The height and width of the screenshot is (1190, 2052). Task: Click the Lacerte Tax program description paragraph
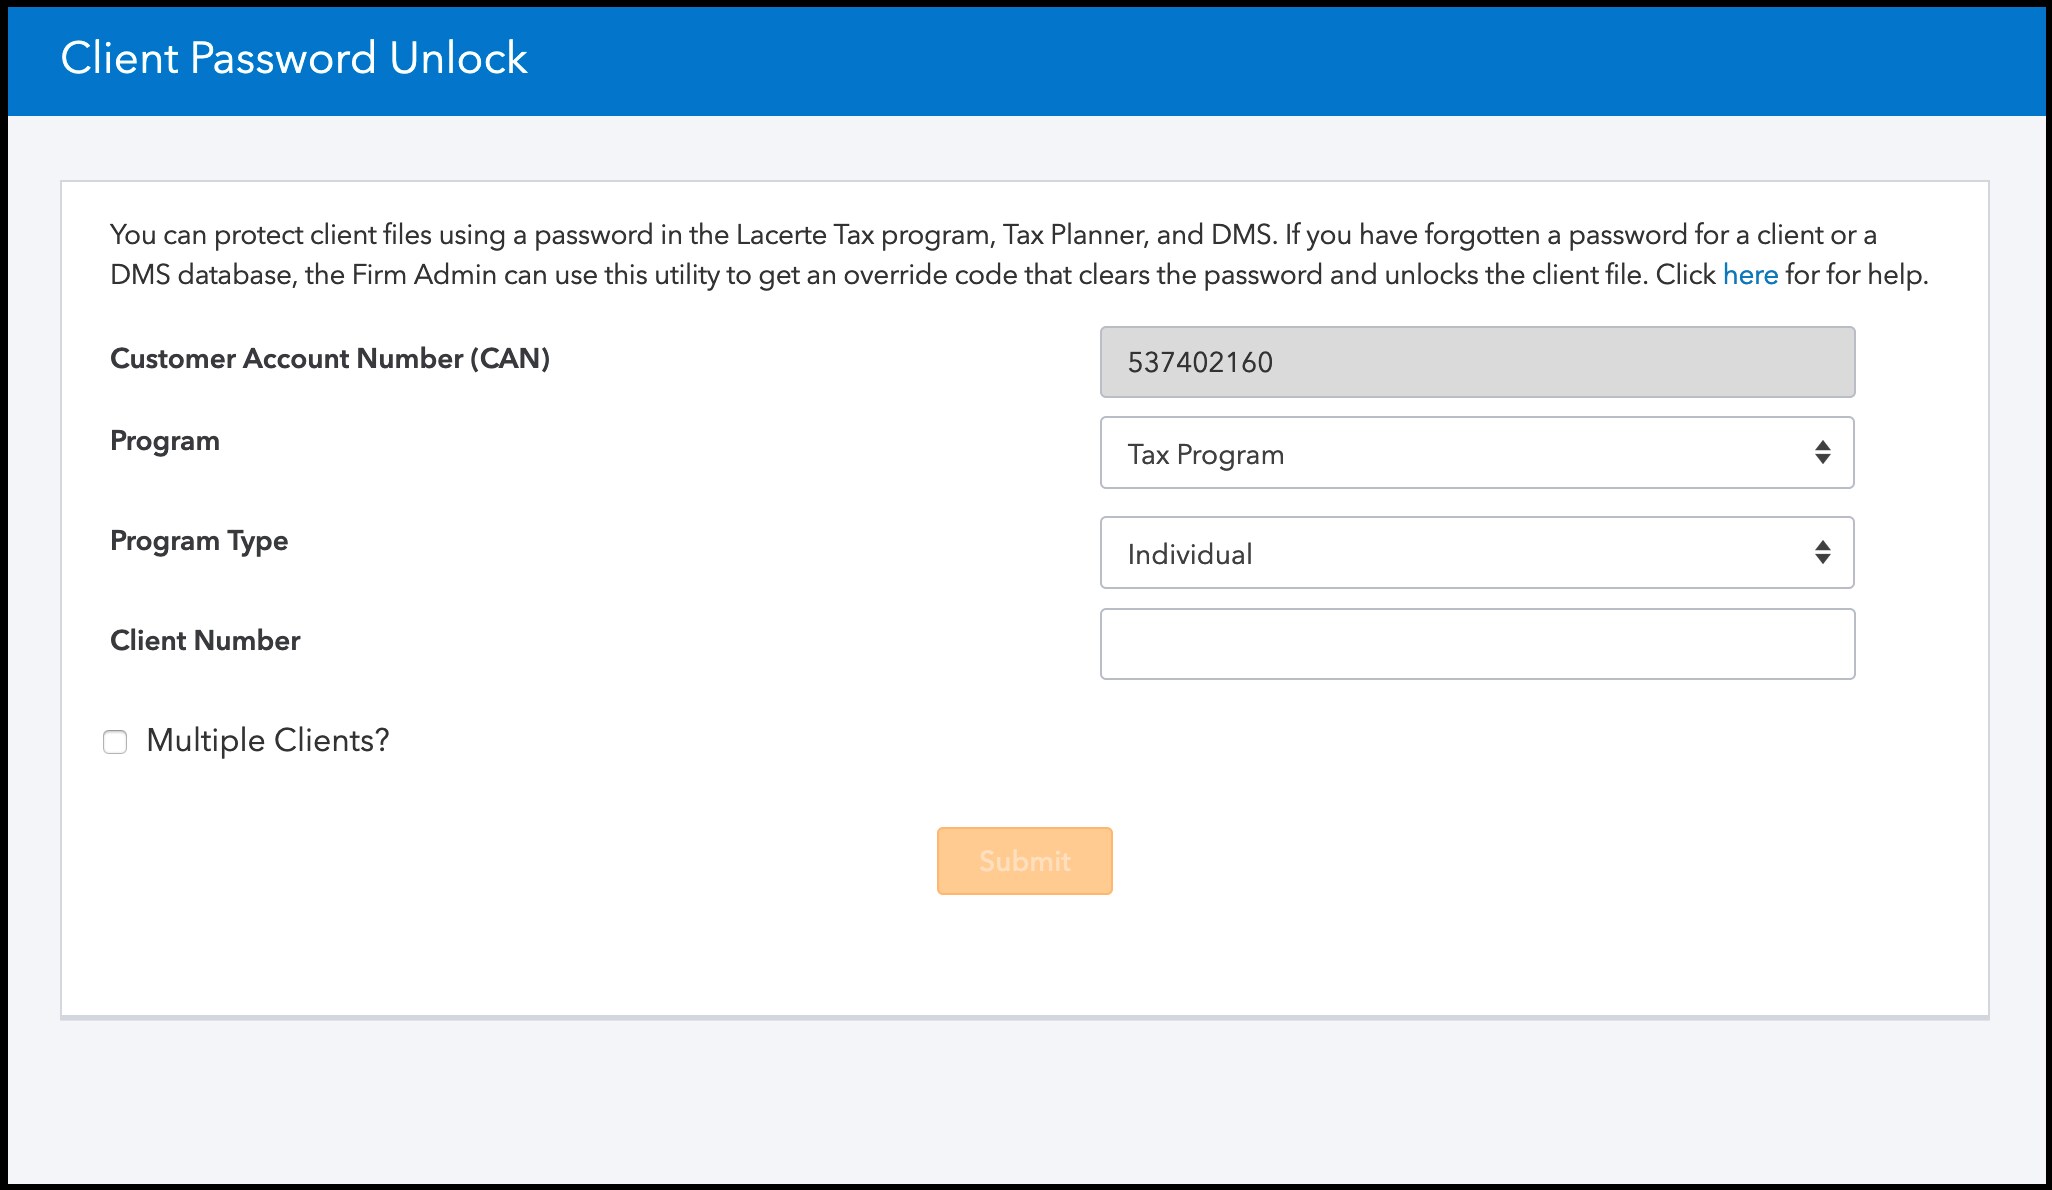click(1019, 255)
